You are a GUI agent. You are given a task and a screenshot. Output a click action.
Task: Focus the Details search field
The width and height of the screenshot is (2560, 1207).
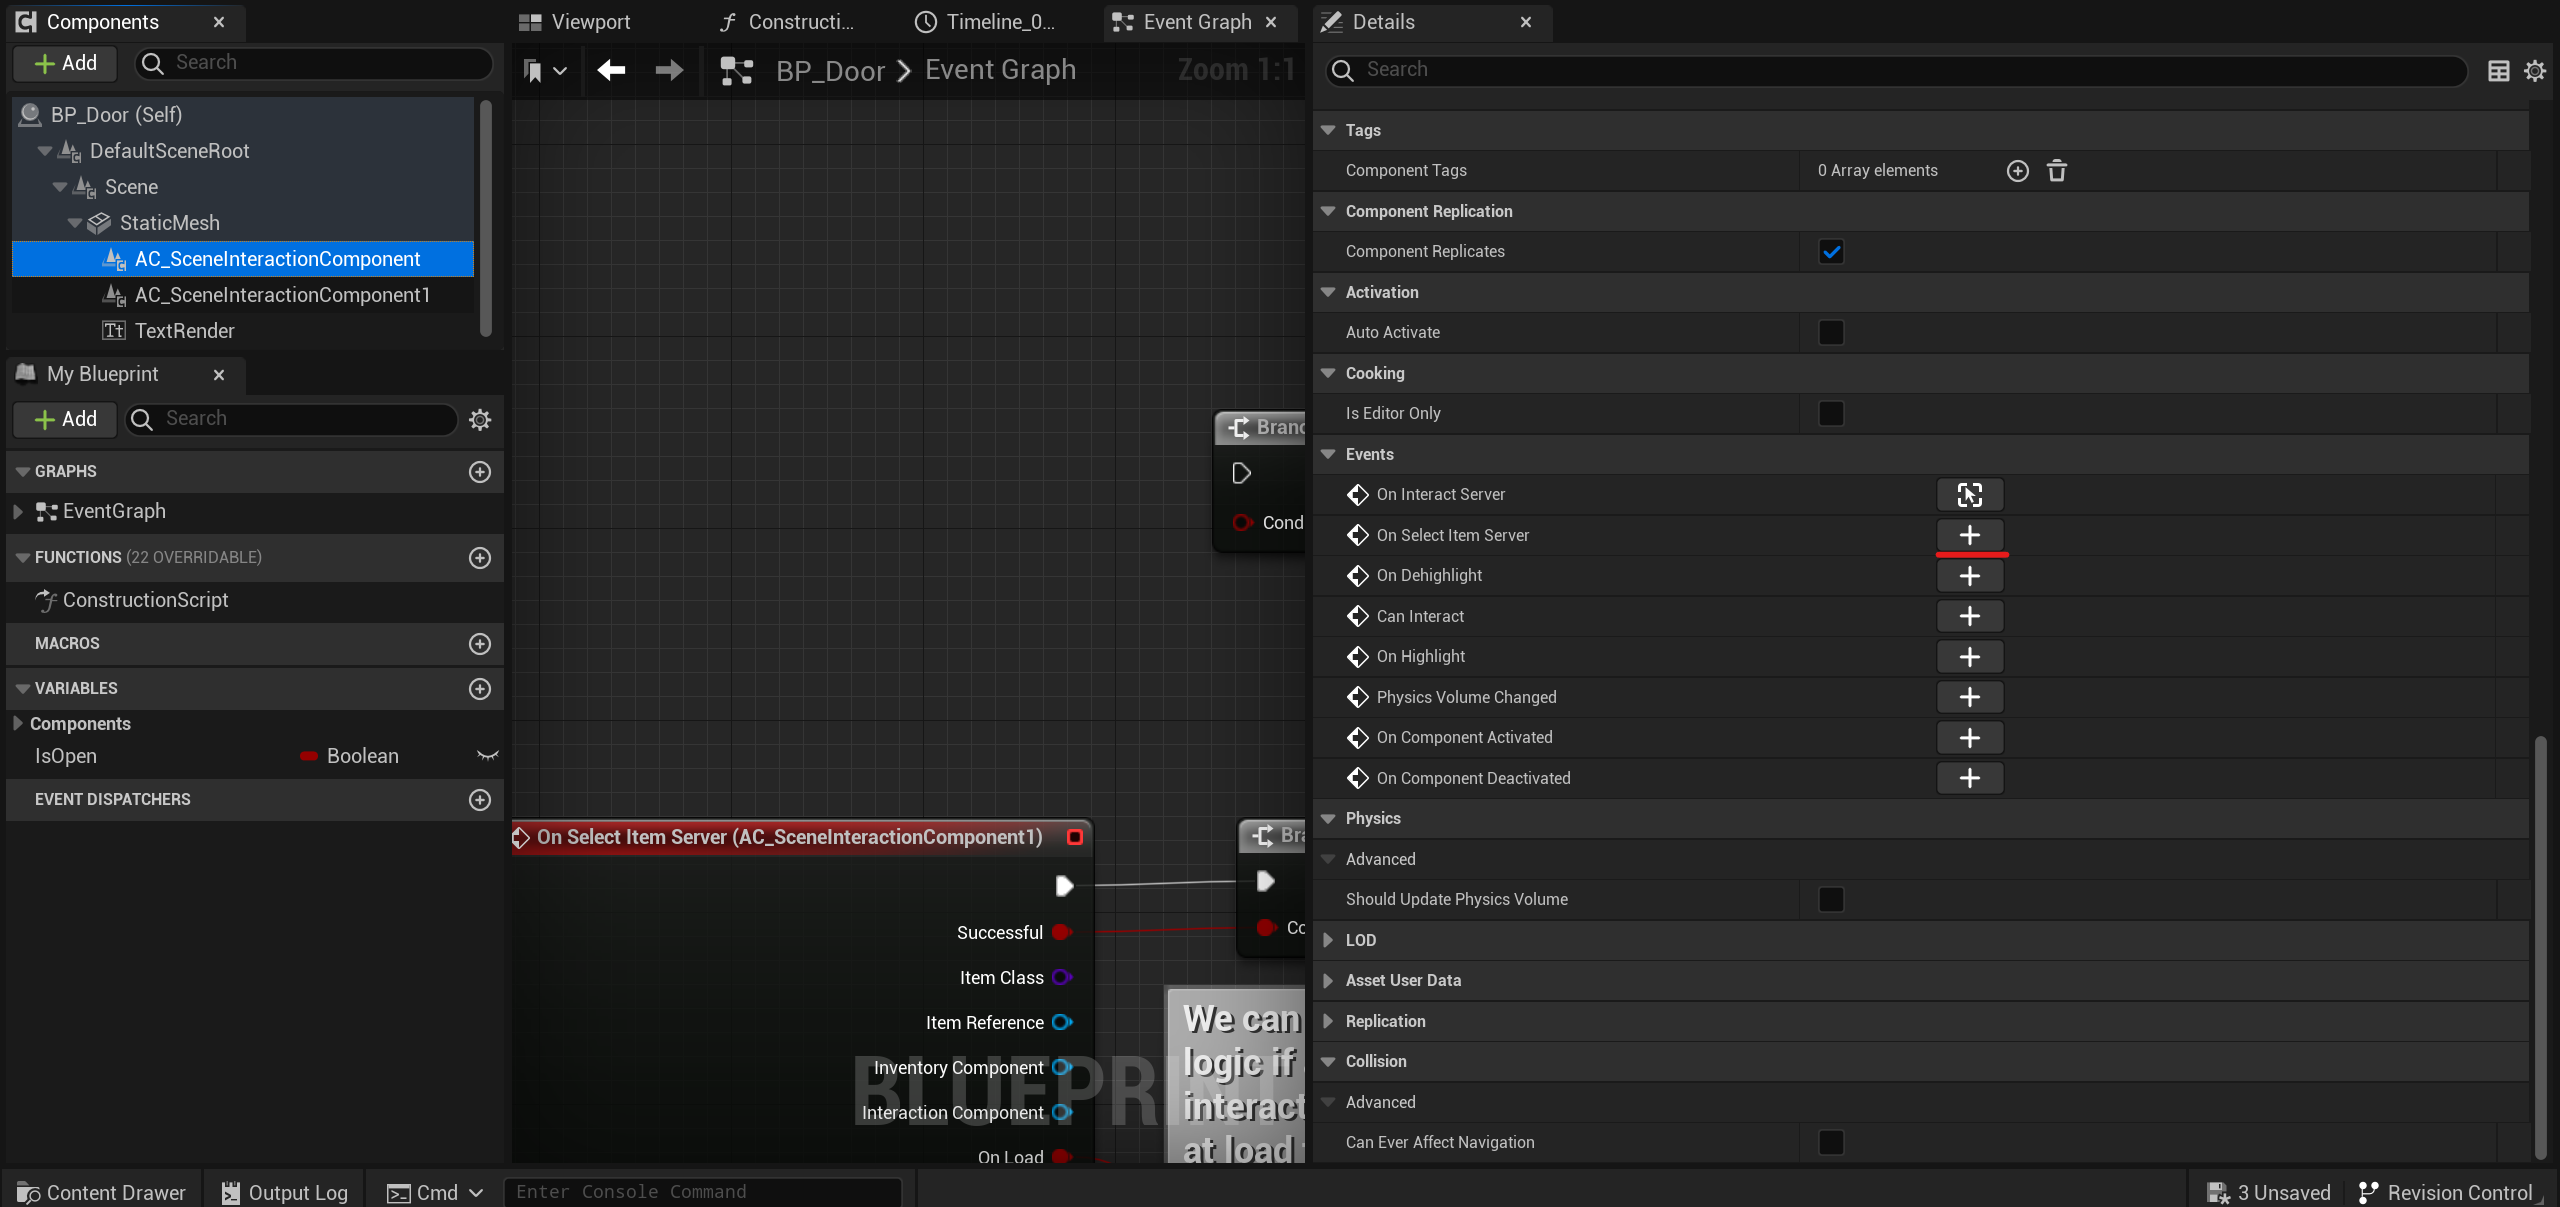pos(1896,70)
